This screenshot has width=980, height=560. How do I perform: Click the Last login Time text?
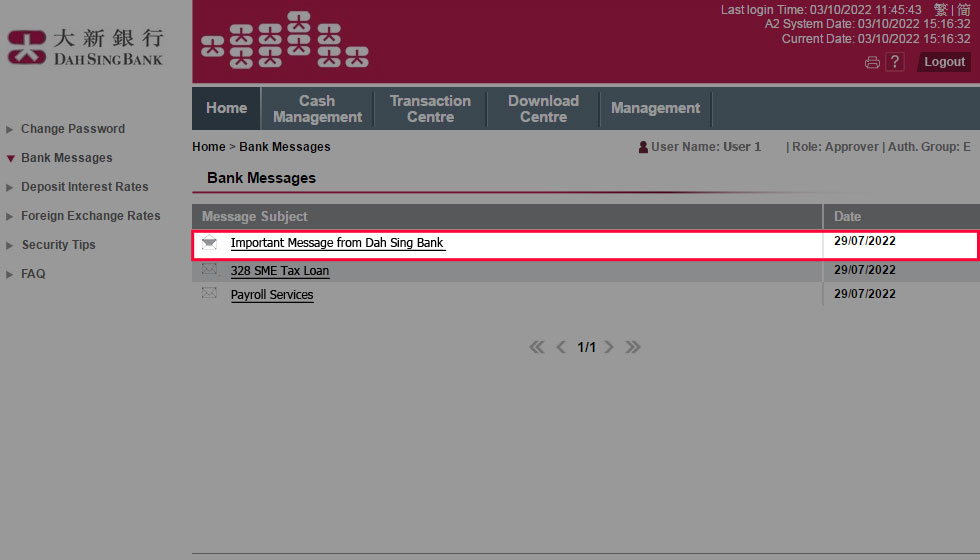[x=821, y=9]
